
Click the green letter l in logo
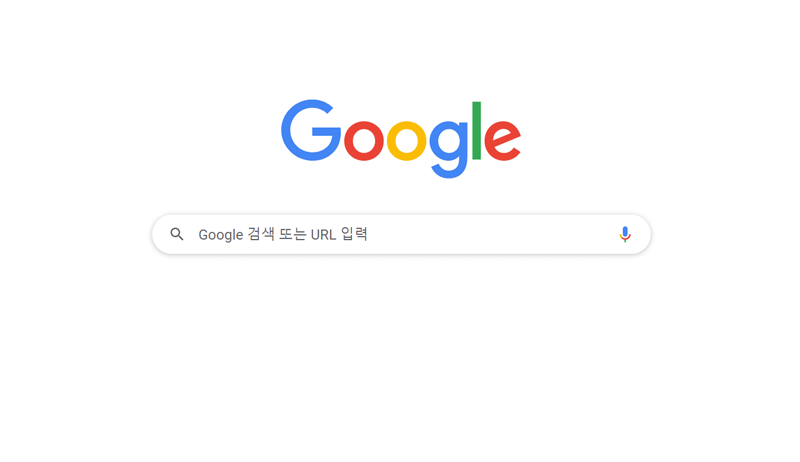477,131
